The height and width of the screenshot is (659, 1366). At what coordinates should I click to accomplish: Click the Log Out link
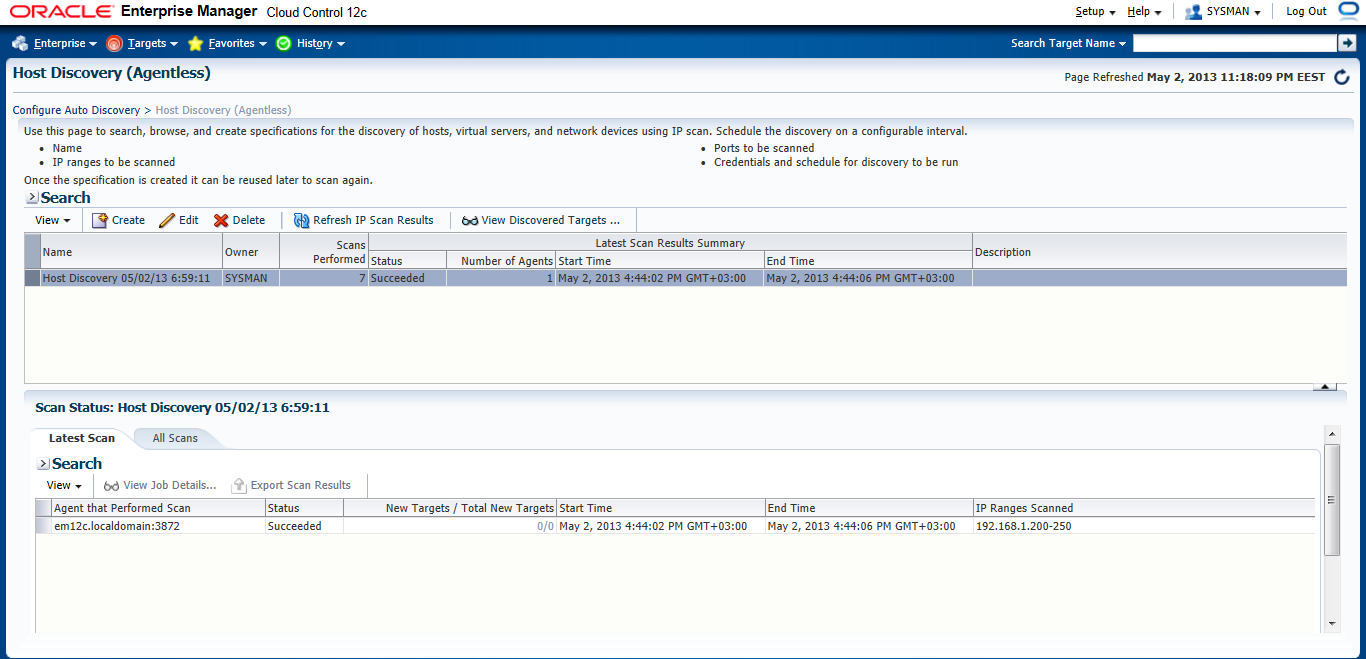[x=1306, y=12]
